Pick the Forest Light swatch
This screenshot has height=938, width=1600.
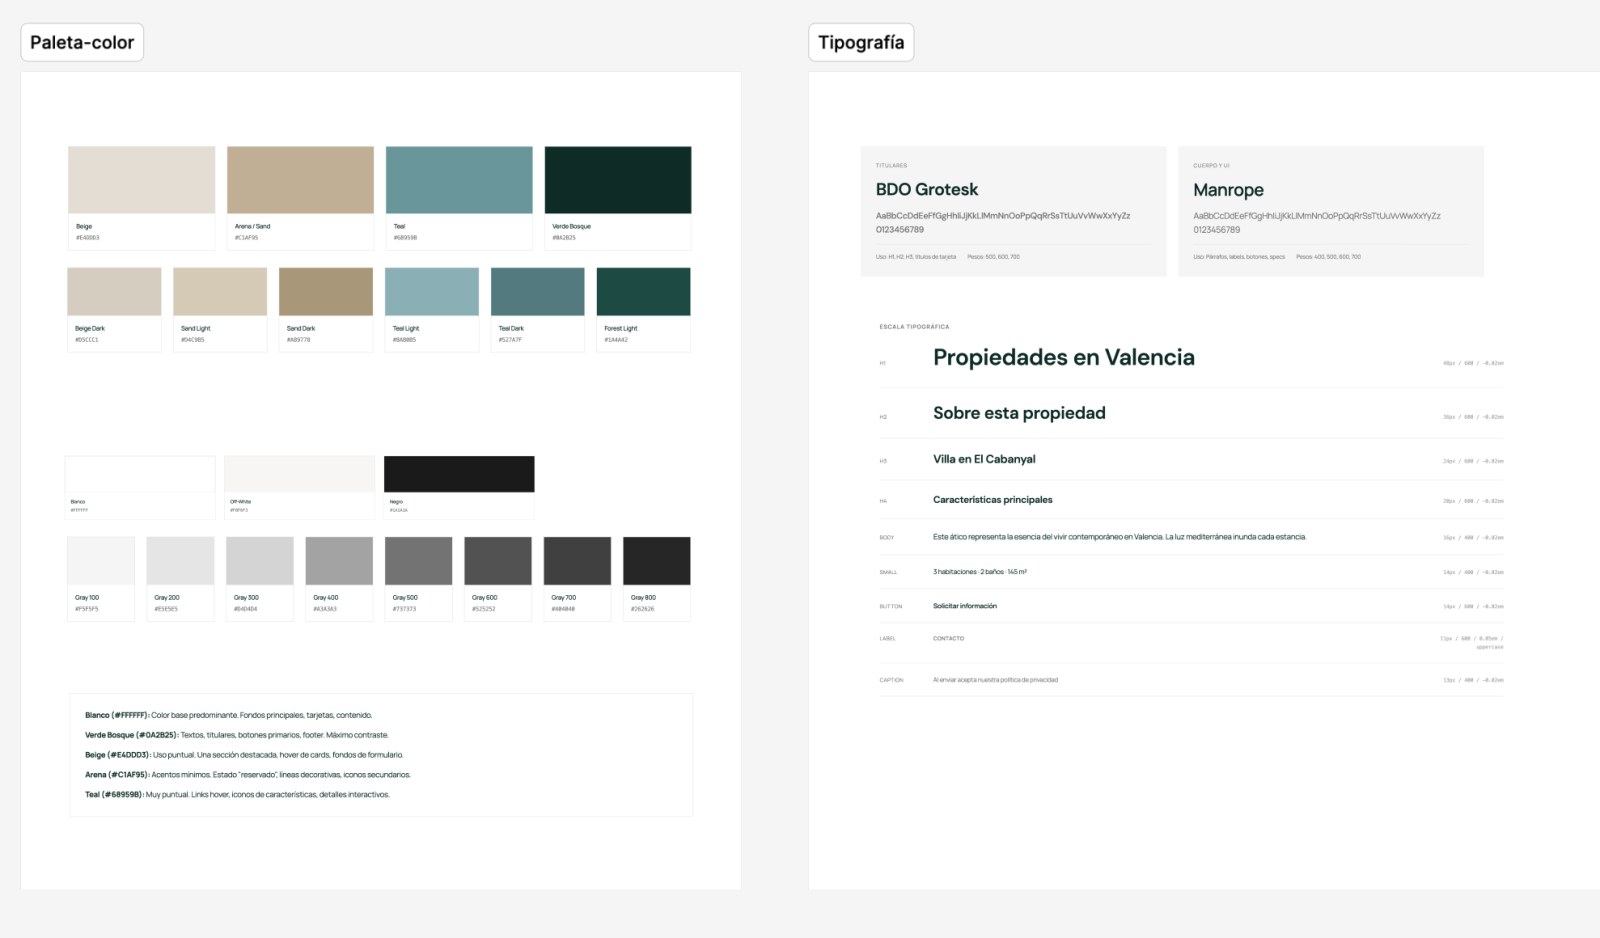[644, 292]
